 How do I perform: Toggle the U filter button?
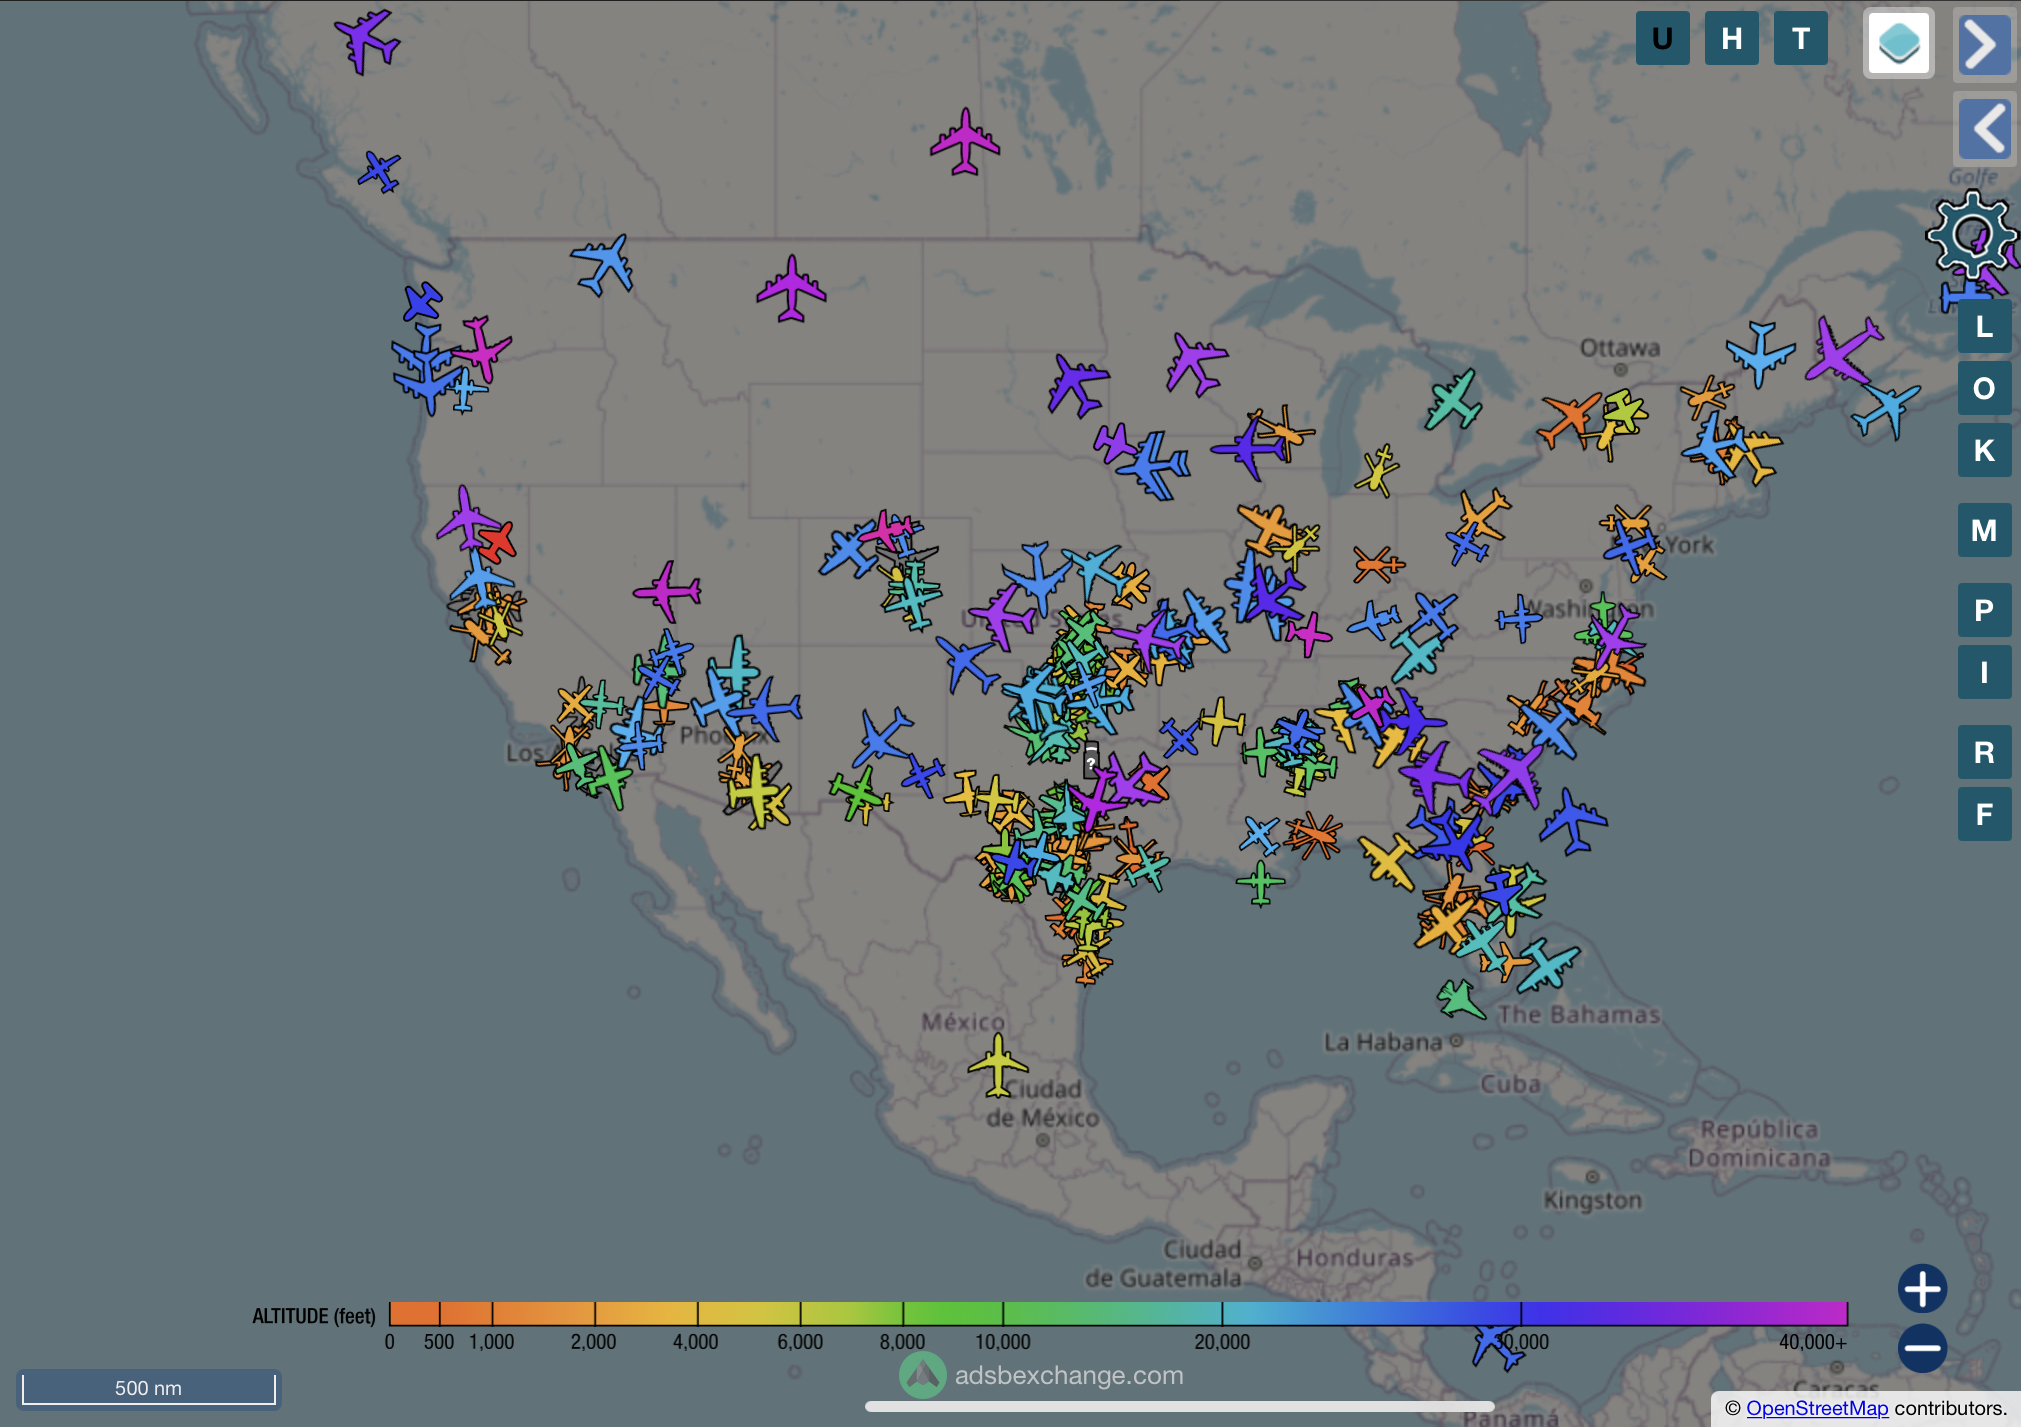coord(1662,39)
